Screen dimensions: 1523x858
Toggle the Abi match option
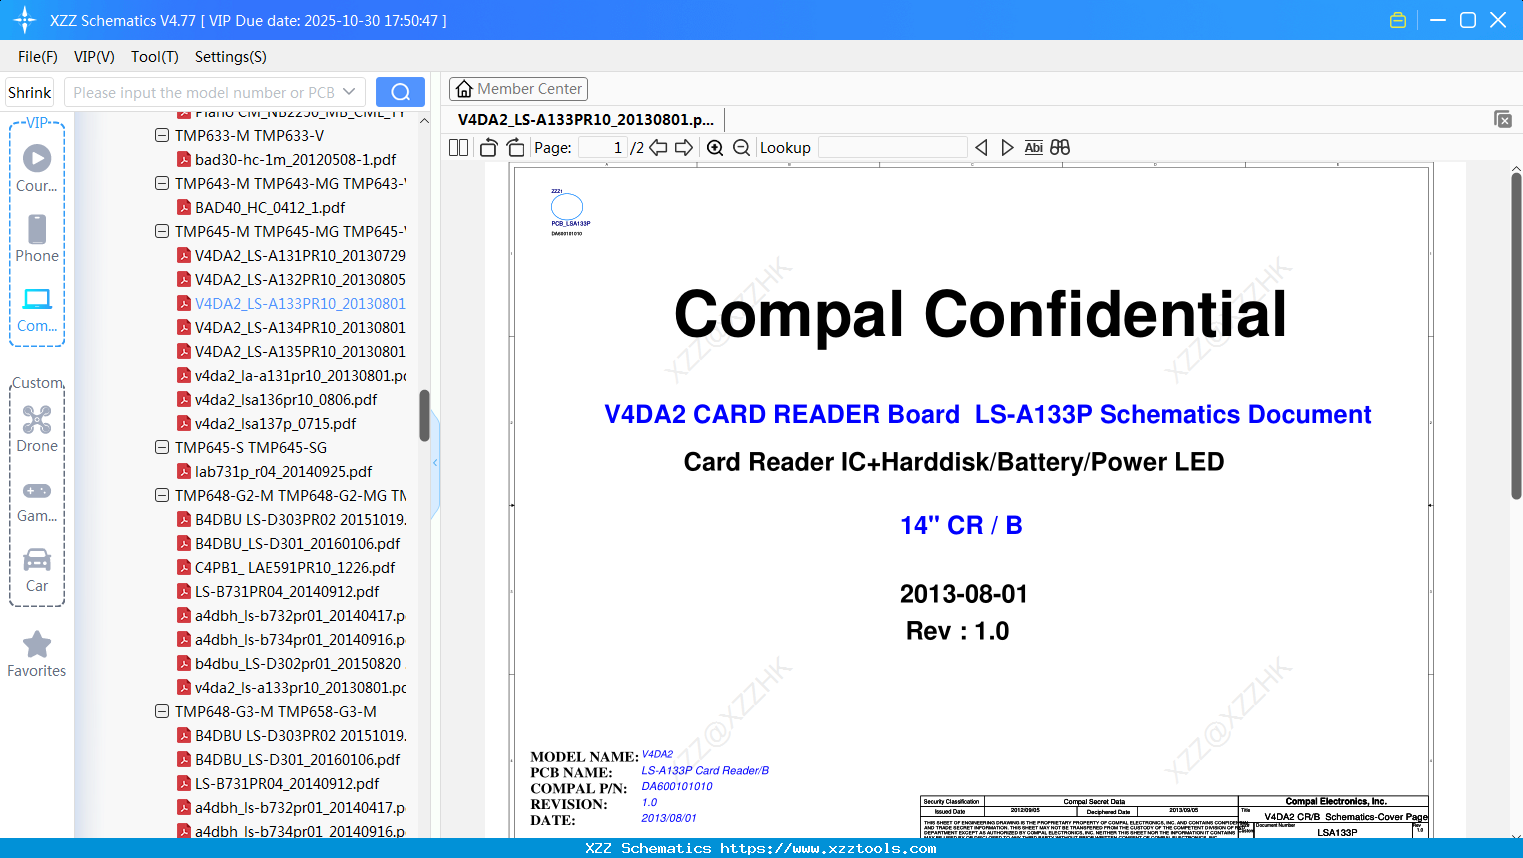[x=1034, y=148]
